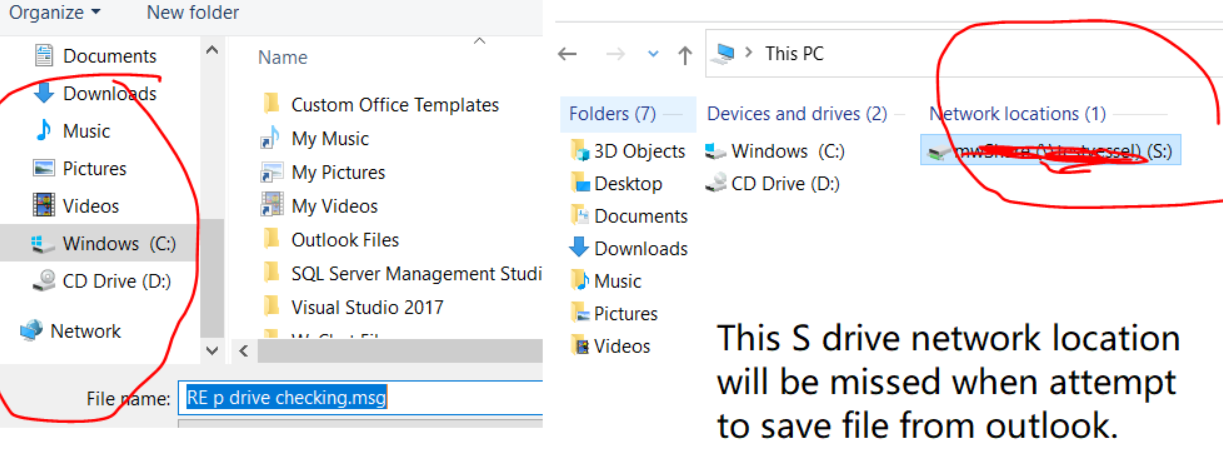The width and height of the screenshot is (1223, 463).
Task: Open Visual Studio 2017 folder
Action: pyautogui.click(x=366, y=307)
